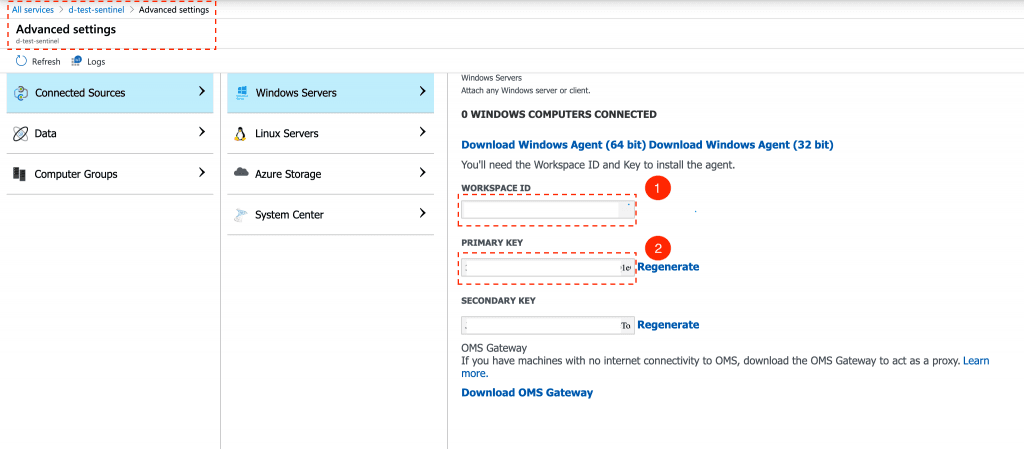The image size is (1024, 449).
Task: Click the Refresh icon in toolbar
Action: pos(21,61)
